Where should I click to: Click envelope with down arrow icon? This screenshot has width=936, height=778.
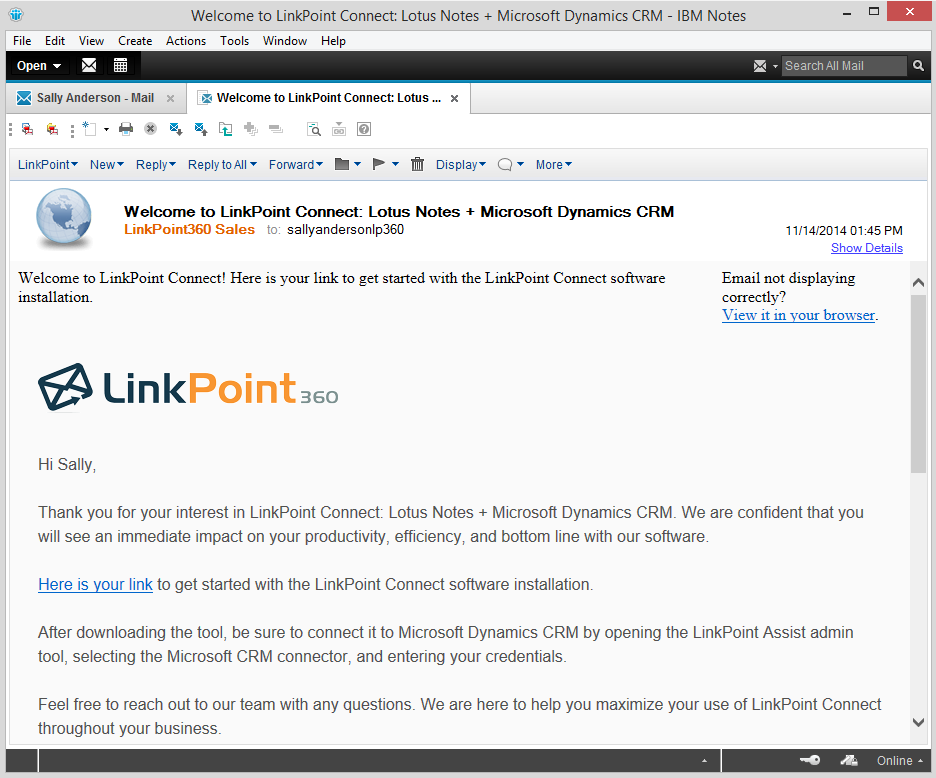pyautogui.click(x=176, y=129)
